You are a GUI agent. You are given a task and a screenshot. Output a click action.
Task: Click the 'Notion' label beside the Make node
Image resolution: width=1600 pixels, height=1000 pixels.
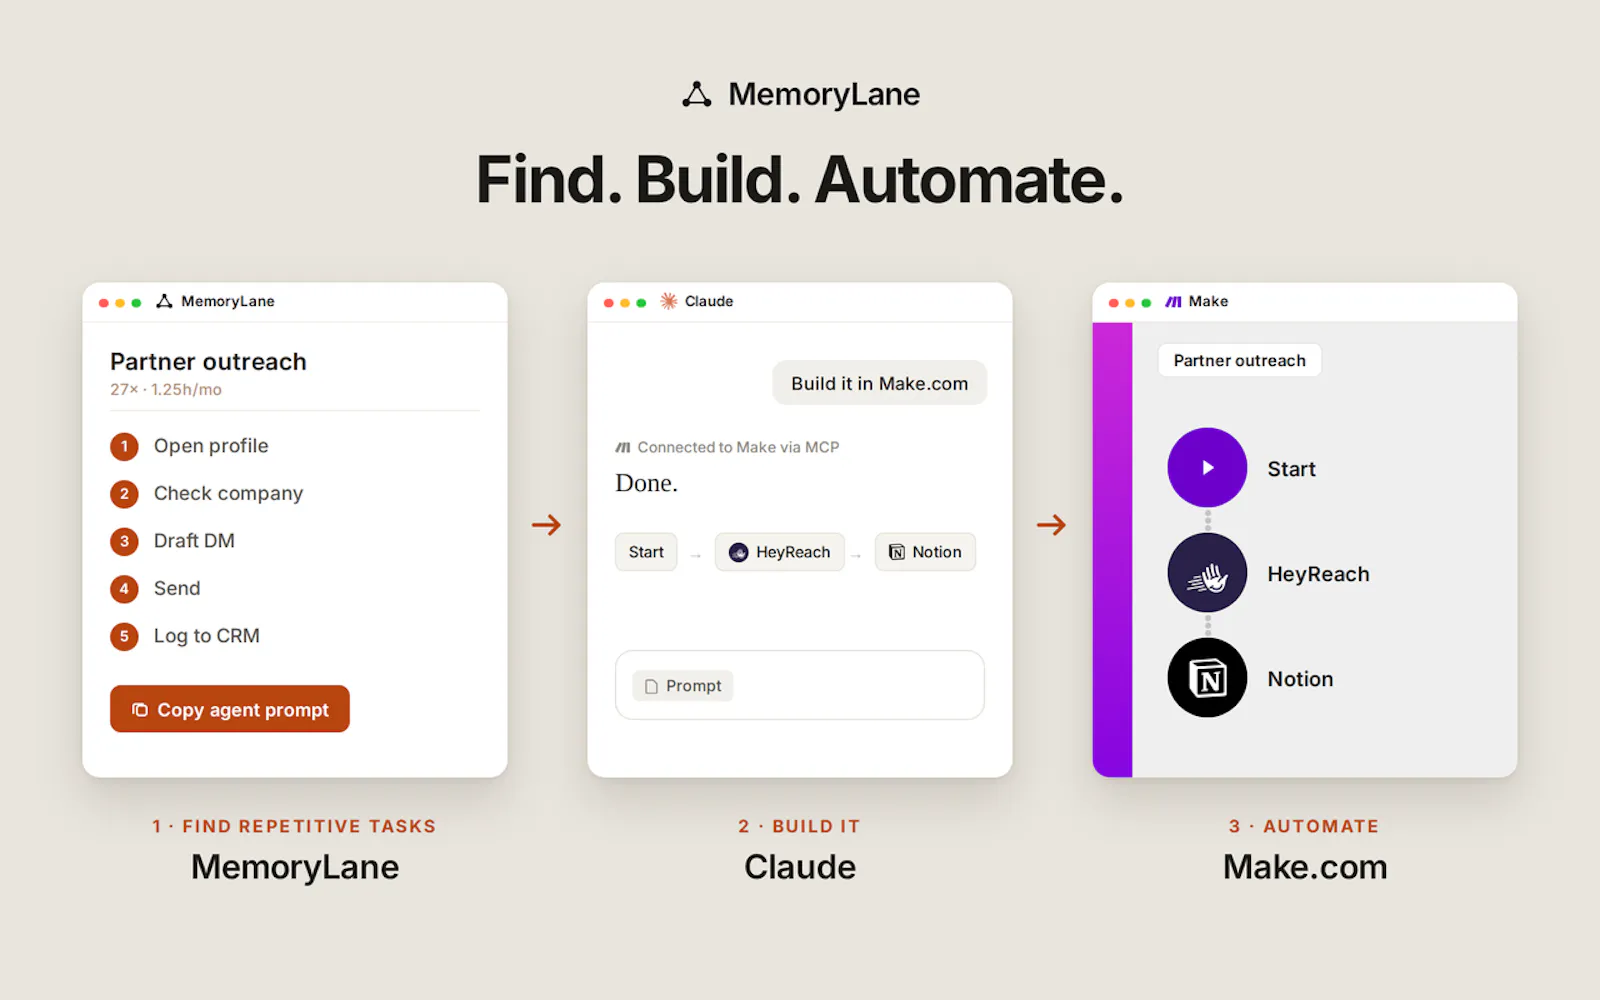click(x=1300, y=679)
